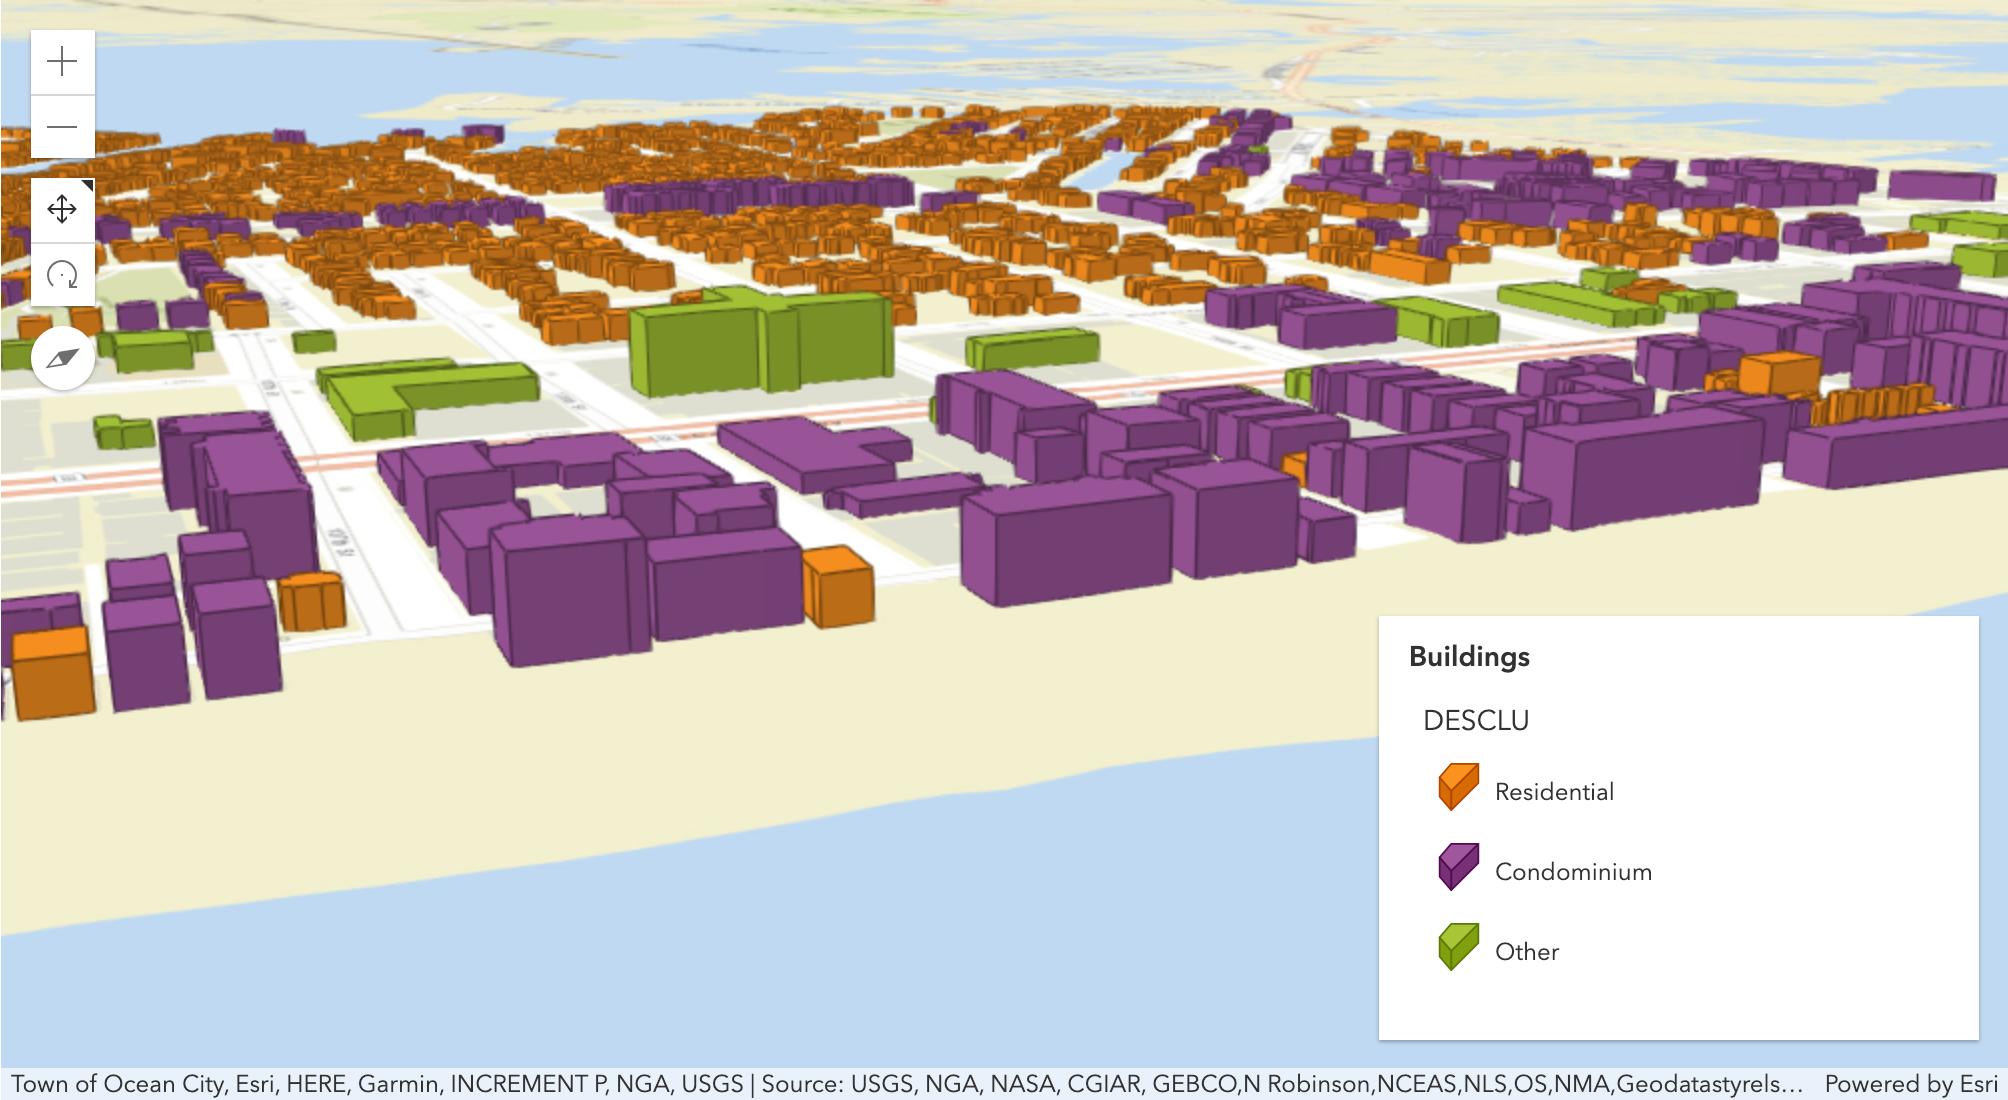This screenshot has height=1100, width=2008.
Task: Zoom out with the minus button
Action: (x=62, y=127)
